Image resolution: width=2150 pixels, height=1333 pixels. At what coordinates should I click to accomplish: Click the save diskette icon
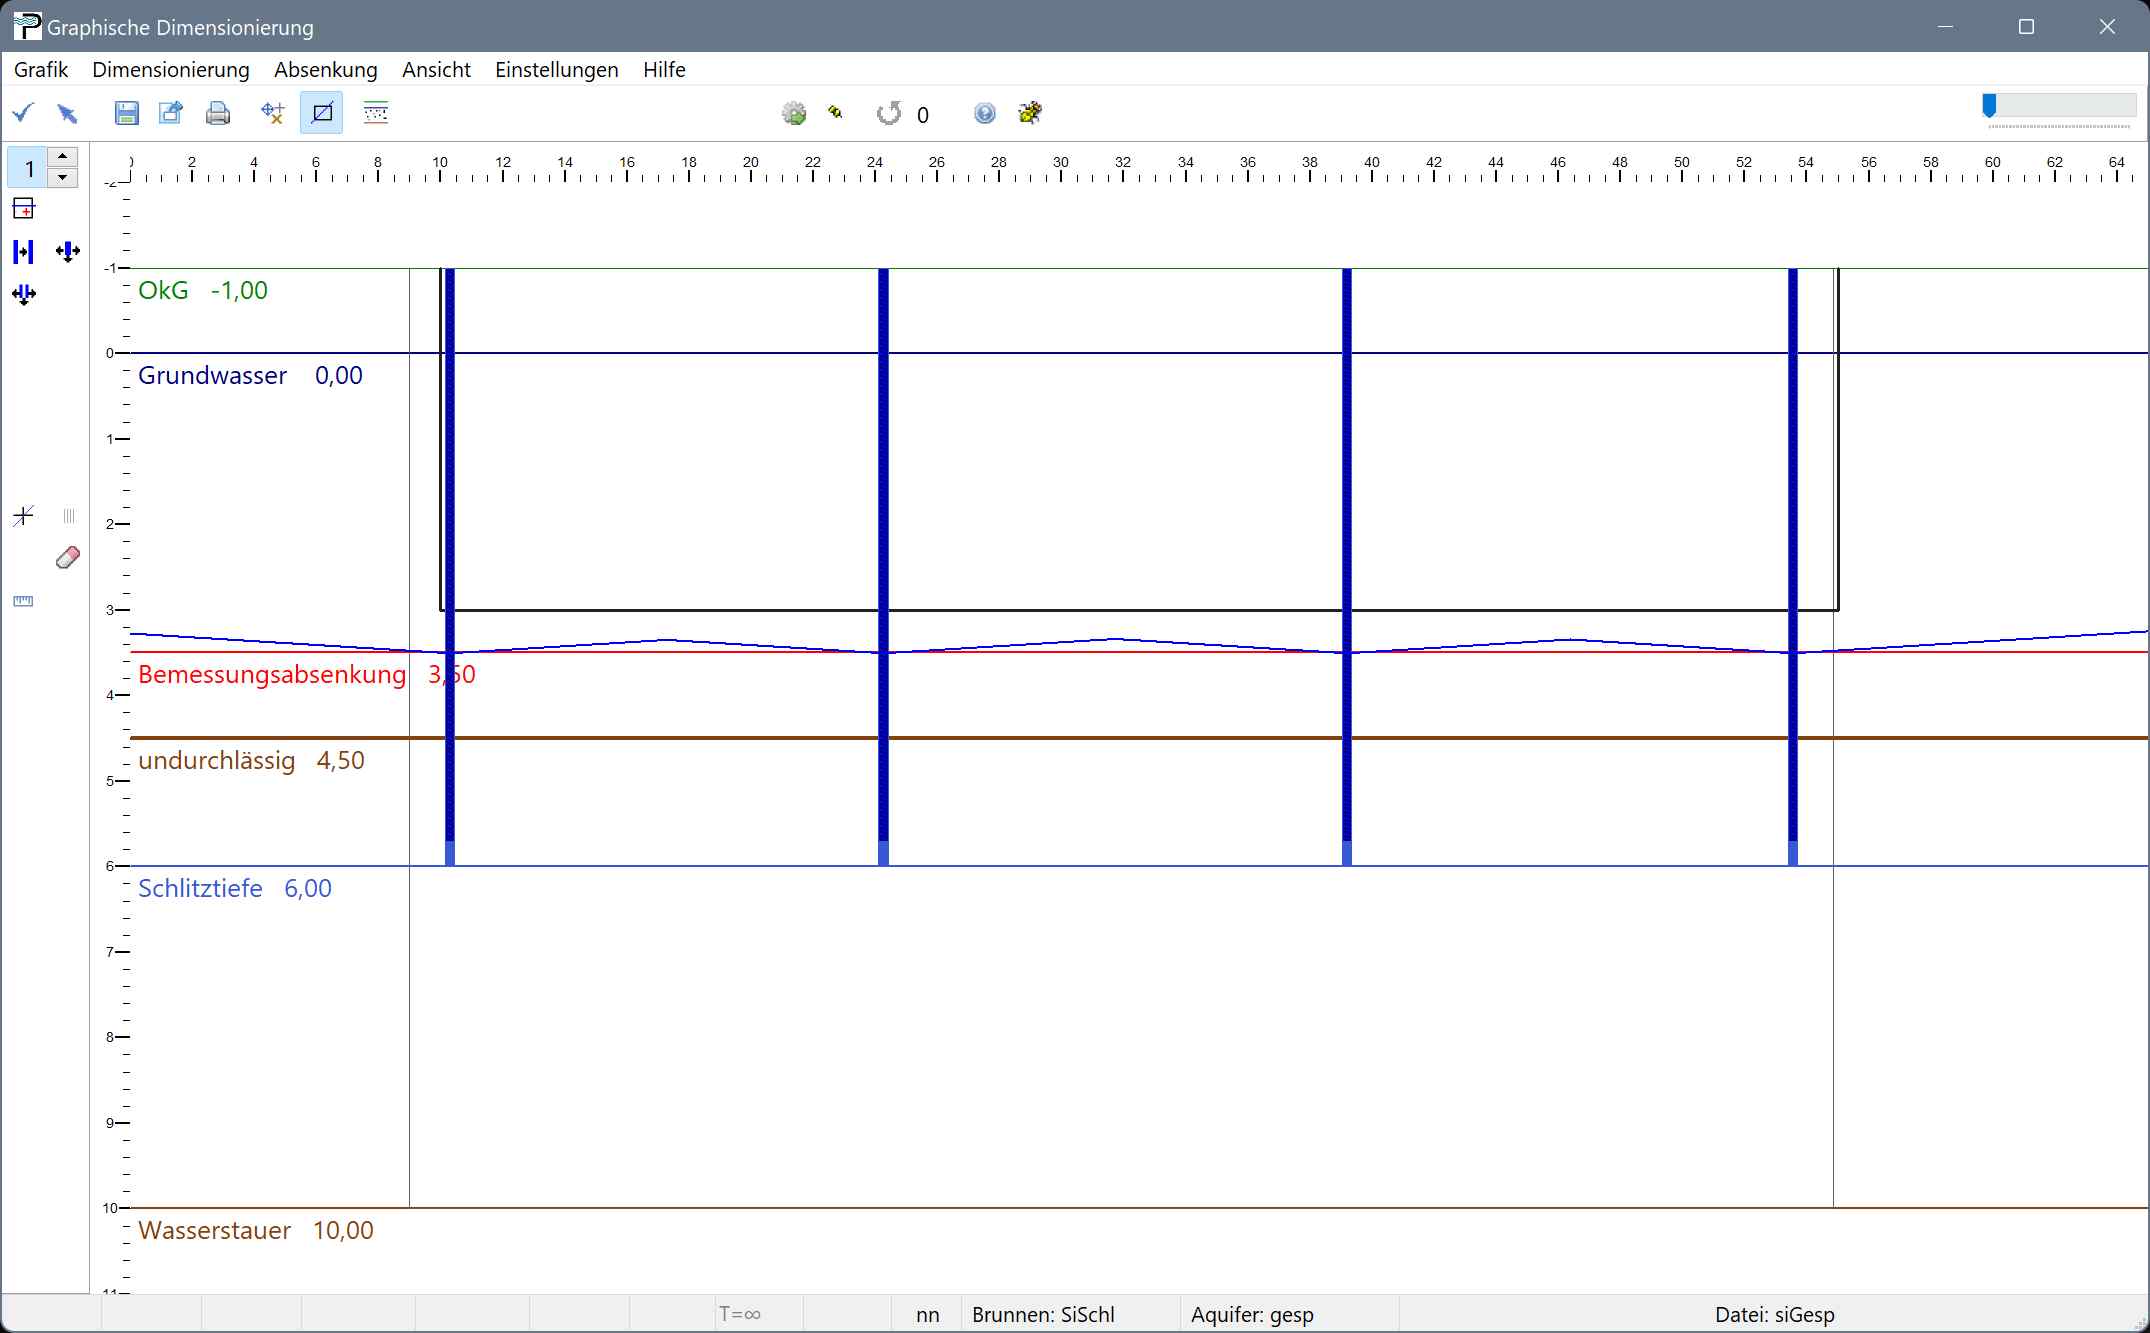(126, 113)
